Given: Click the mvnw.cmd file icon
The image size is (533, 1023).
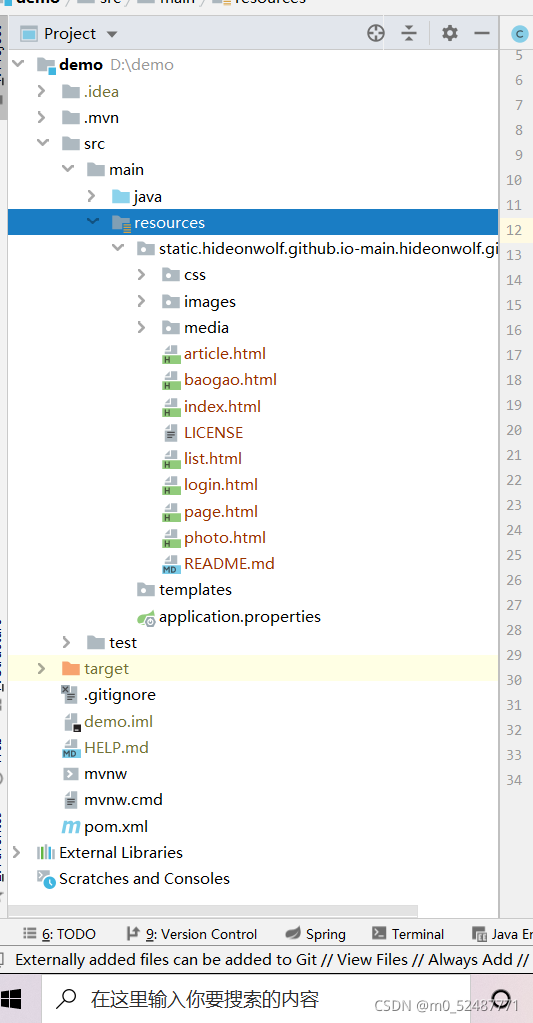Looking at the screenshot, I should point(70,800).
